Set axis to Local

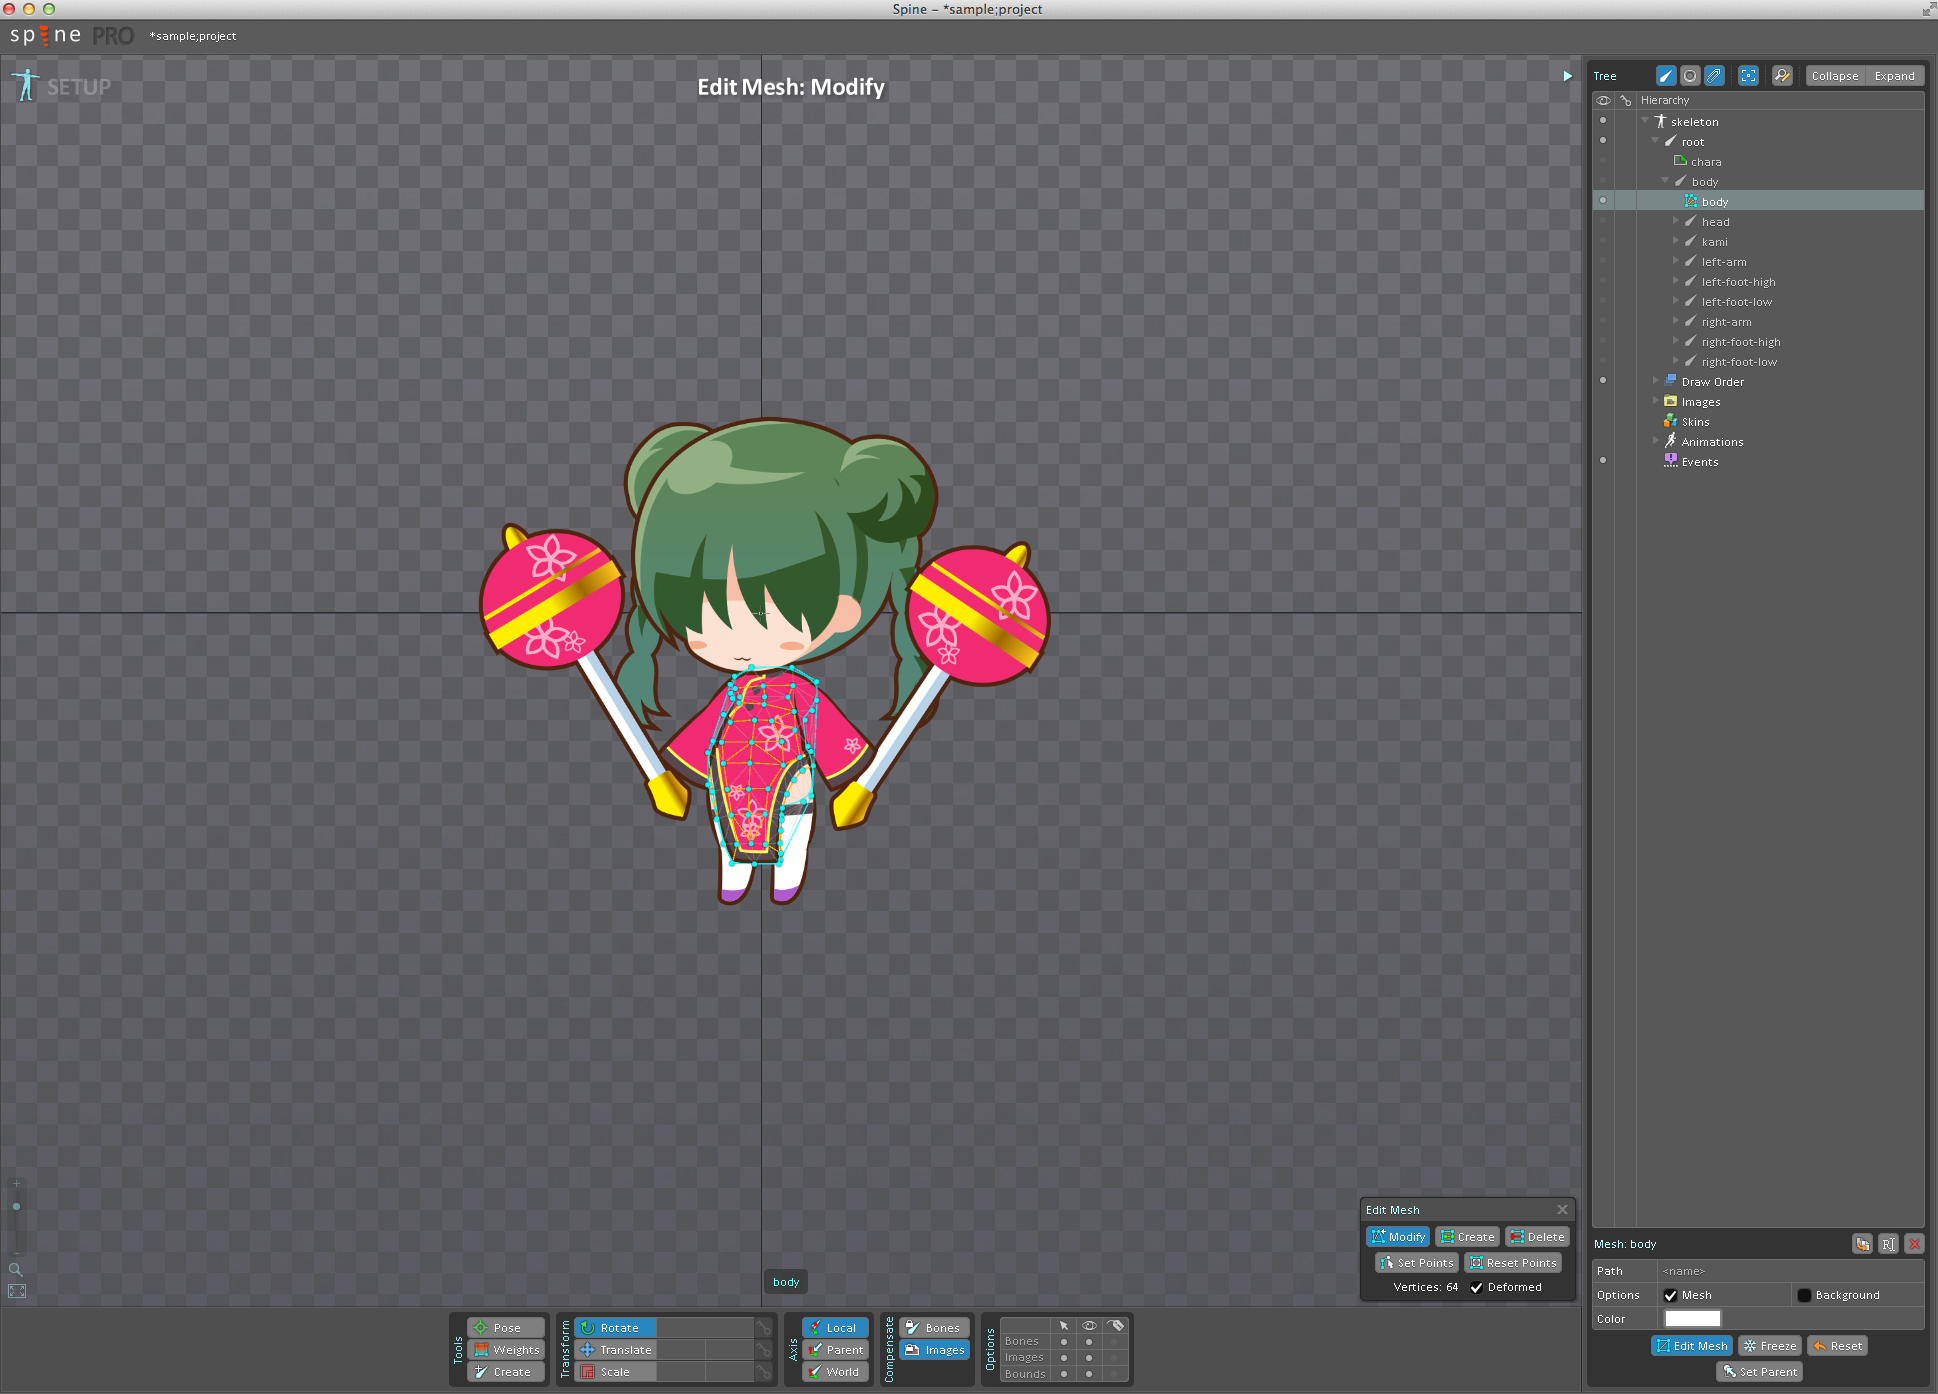coord(835,1328)
